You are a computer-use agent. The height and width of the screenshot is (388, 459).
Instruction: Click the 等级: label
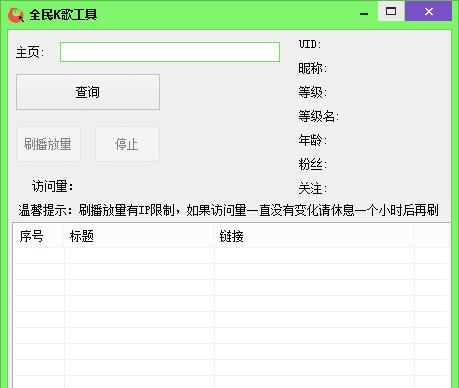312,92
